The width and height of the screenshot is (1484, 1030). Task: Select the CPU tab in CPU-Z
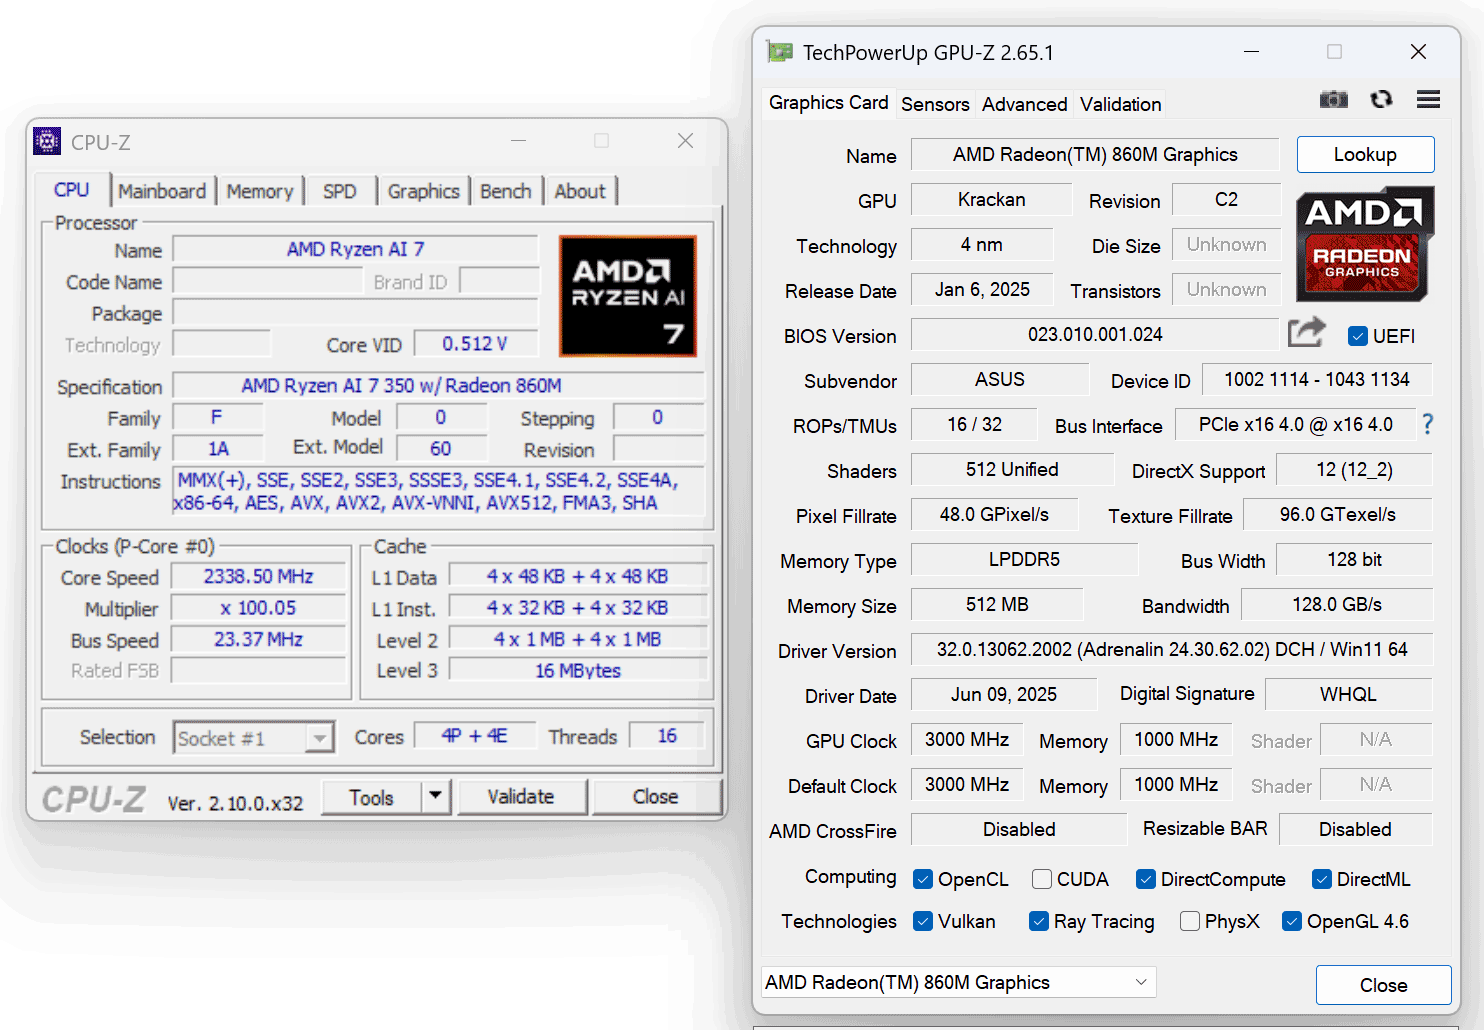coord(71,189)
